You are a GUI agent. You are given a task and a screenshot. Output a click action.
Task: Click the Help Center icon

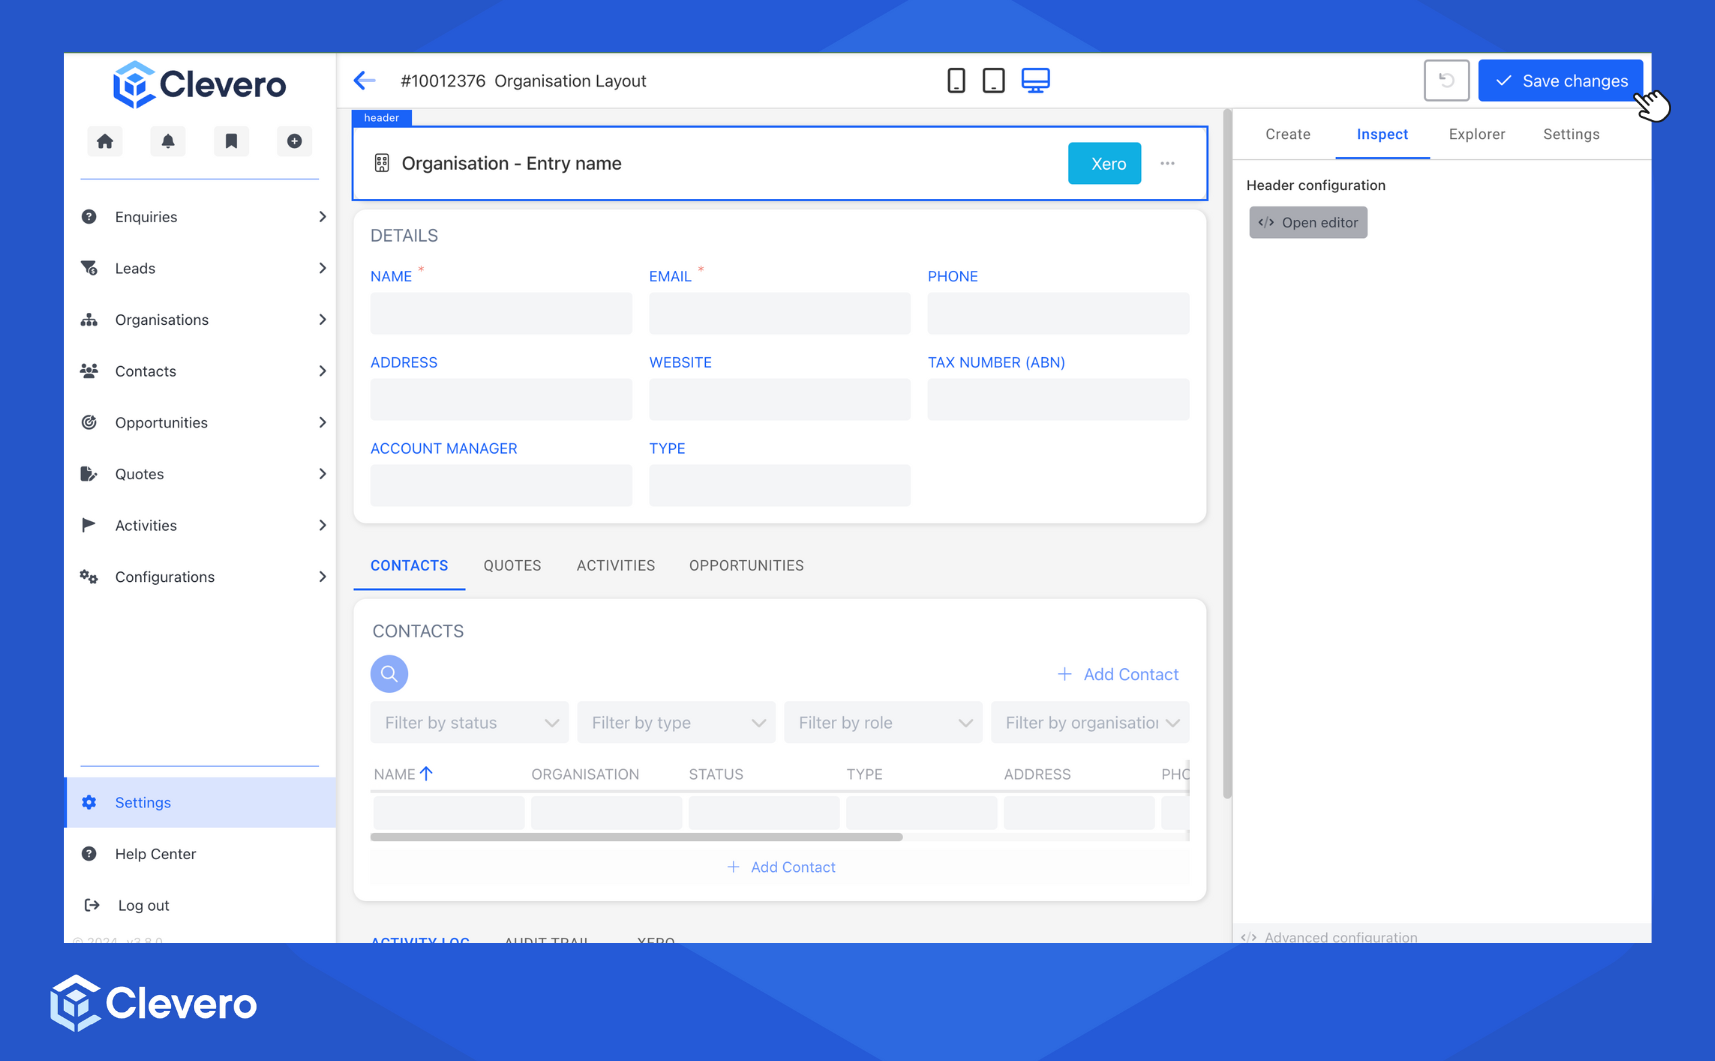tap(89, 854)
